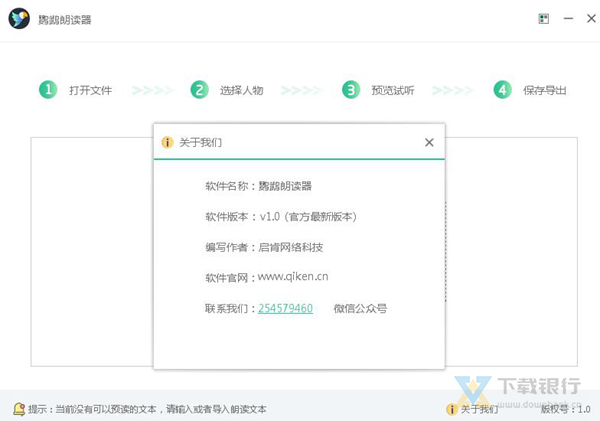The image size is (600, 421).
Task: Click the 选择人物 step label
Action: [x=241, y=90]
